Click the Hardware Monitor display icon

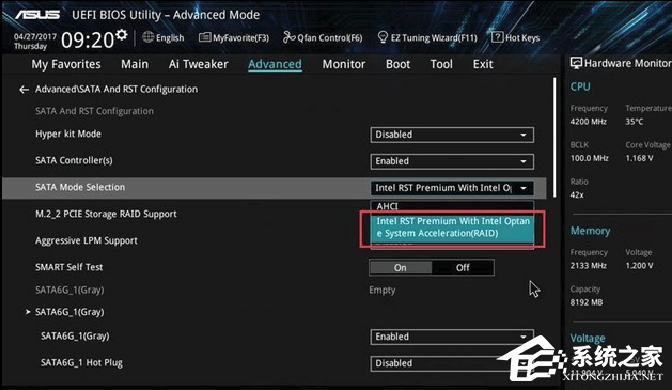[576, 63]
